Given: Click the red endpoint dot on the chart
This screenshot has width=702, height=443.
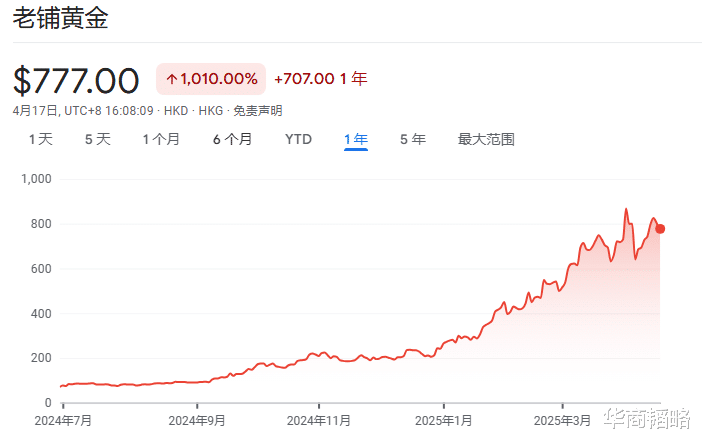Looking at the screenshot, I should tap(660, 229).
